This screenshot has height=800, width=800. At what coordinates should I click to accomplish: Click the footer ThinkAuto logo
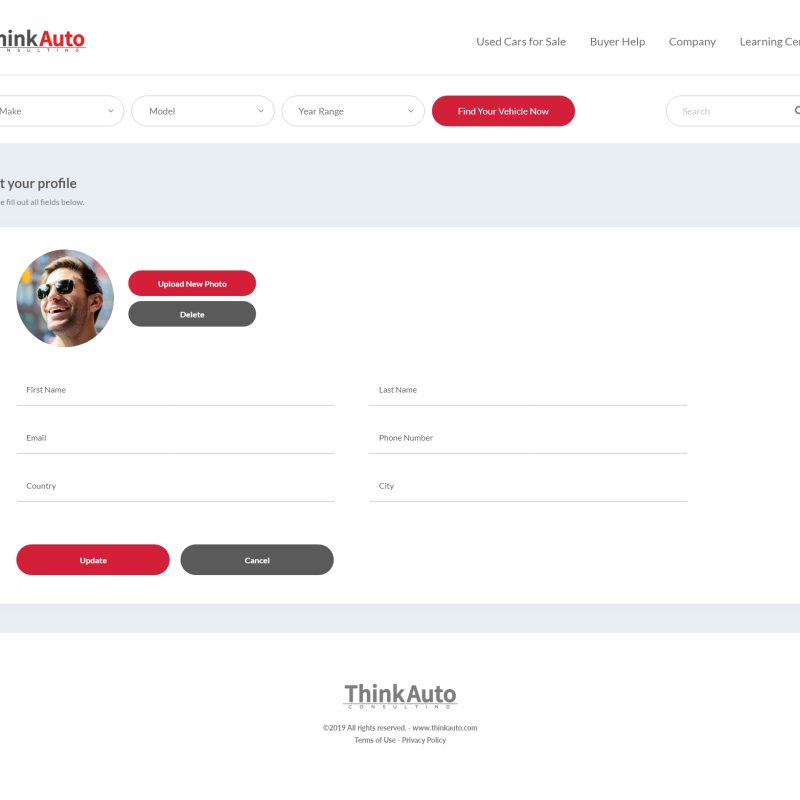400,696
